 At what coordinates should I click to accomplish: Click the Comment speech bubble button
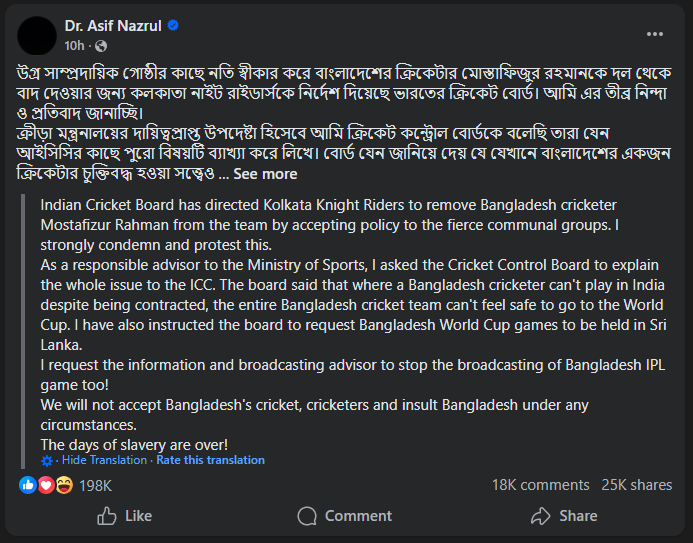coord(345,516)
